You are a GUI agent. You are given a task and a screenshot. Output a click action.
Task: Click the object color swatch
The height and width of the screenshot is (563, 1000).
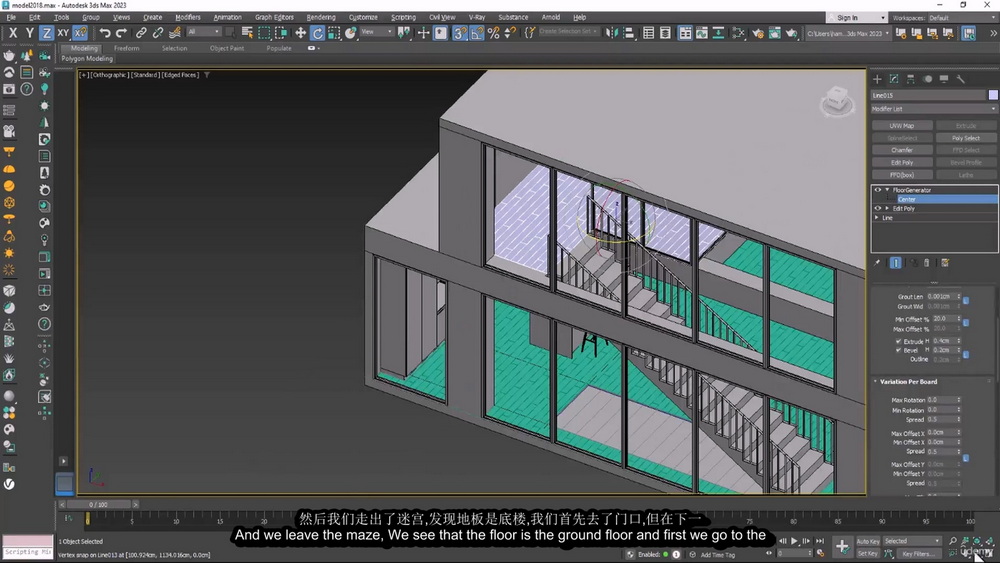click(x=993, y=95)
